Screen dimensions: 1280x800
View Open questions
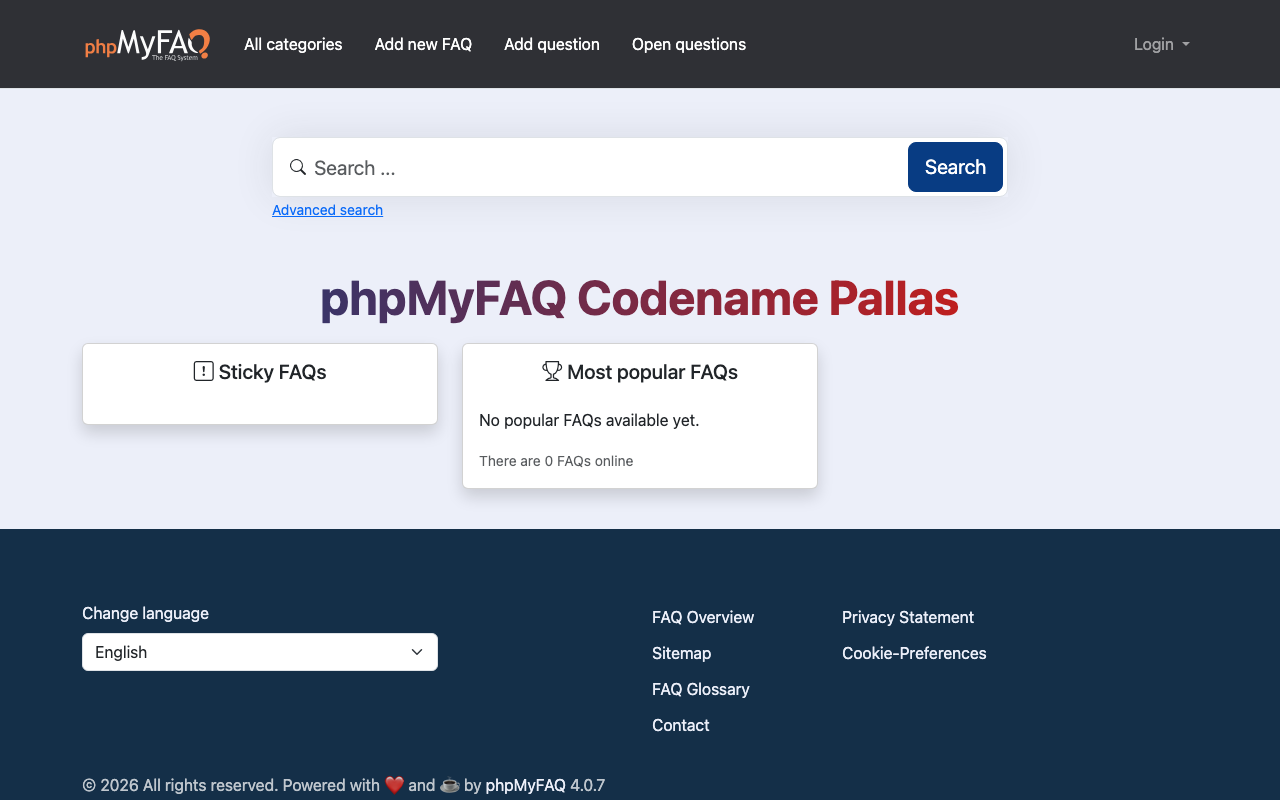point(689,44)
